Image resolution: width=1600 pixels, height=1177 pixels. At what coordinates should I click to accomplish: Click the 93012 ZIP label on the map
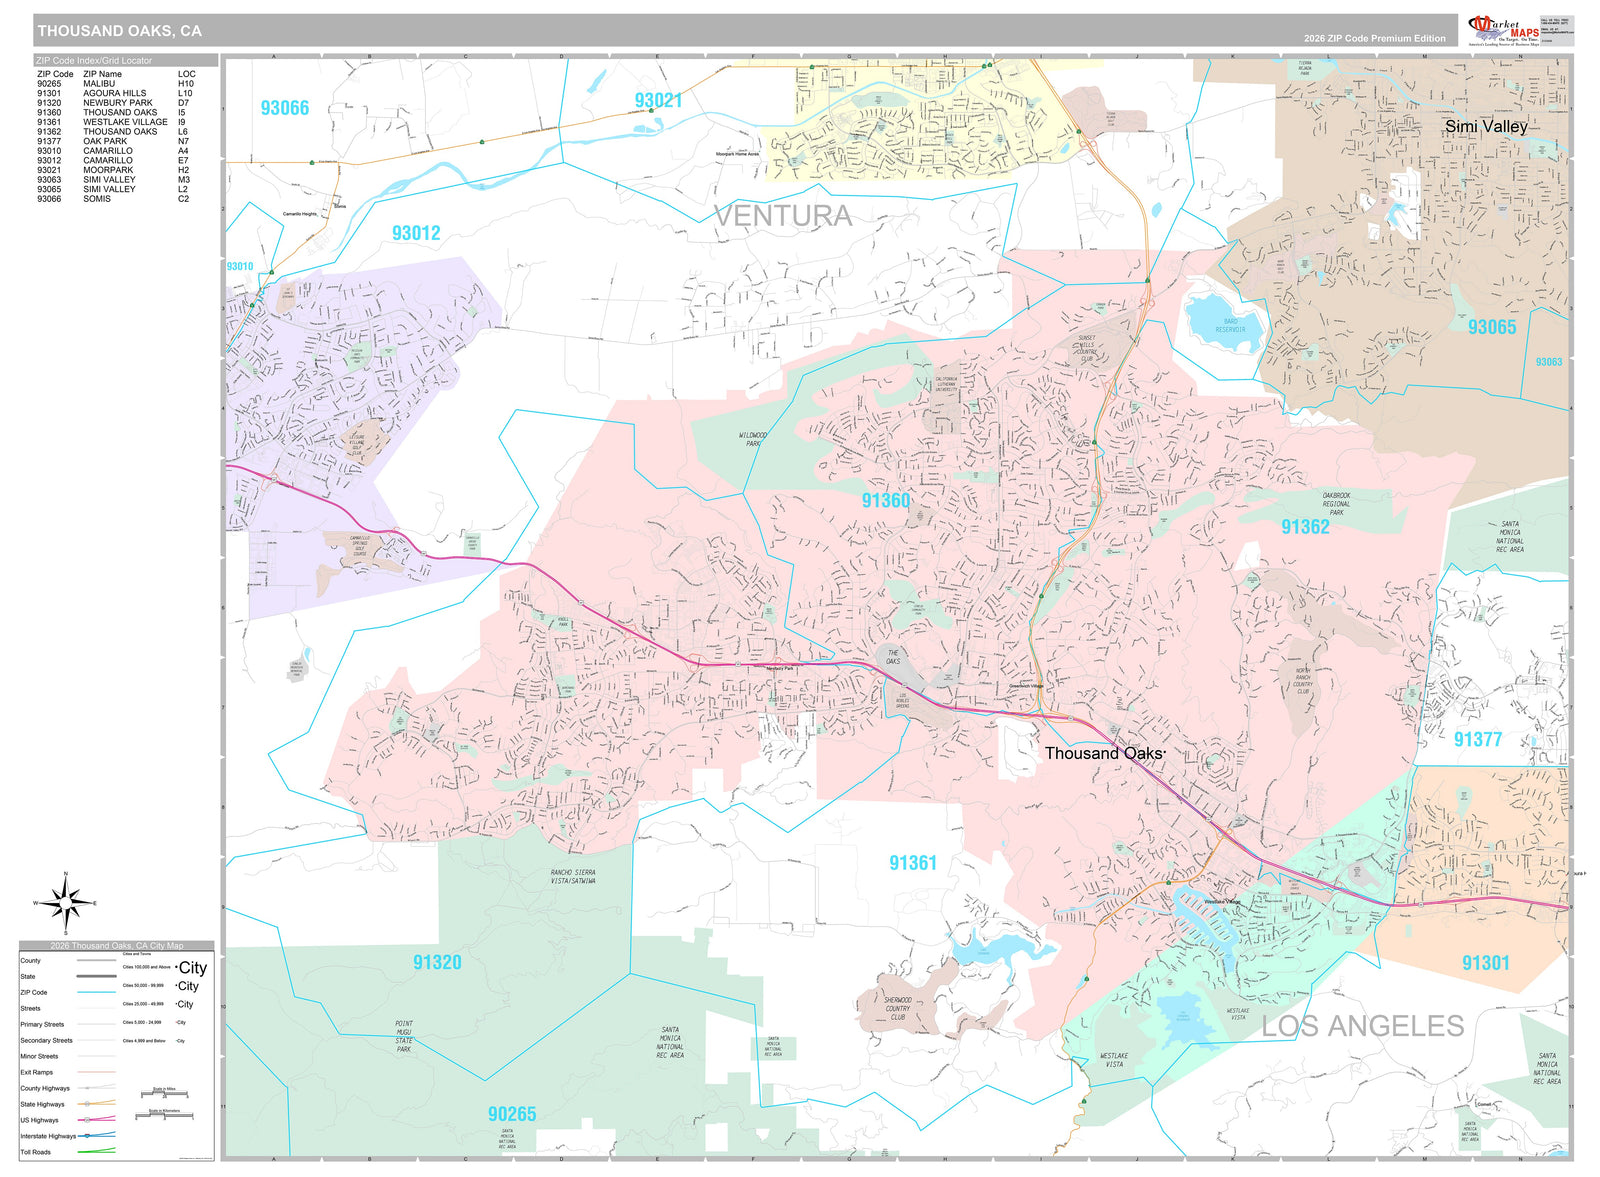pyautogui.click(x=416, y=233)
